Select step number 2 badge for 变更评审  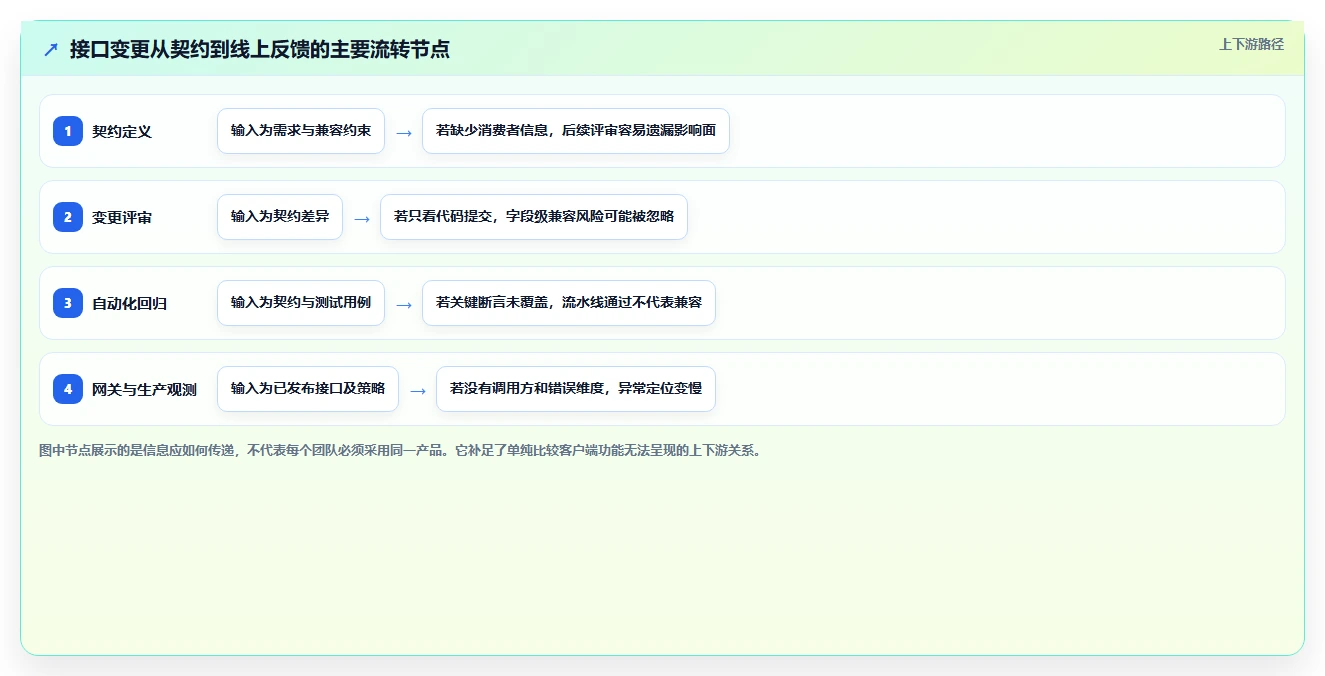tap(68, 217)
